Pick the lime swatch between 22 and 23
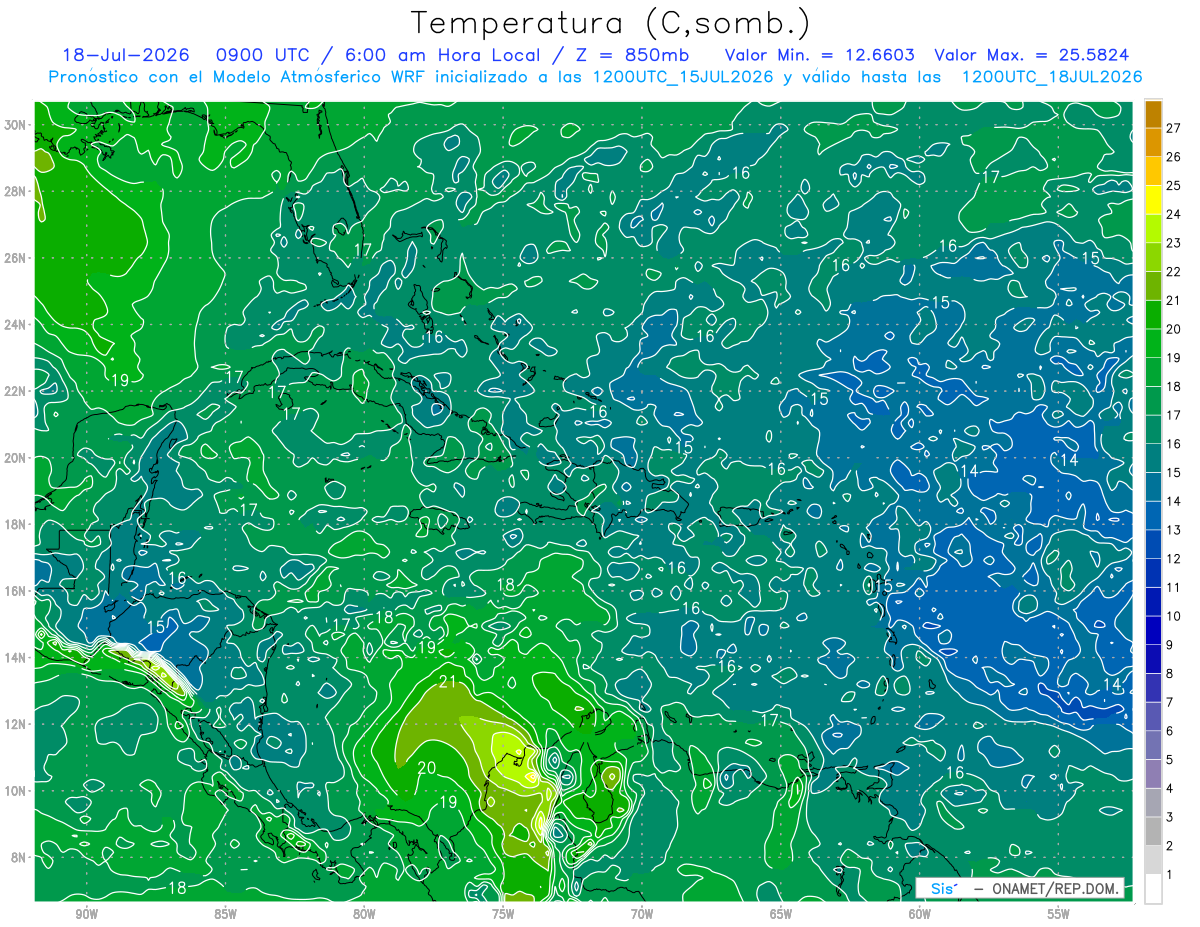The image size is (1200, 927). (x=1153, y=256)
